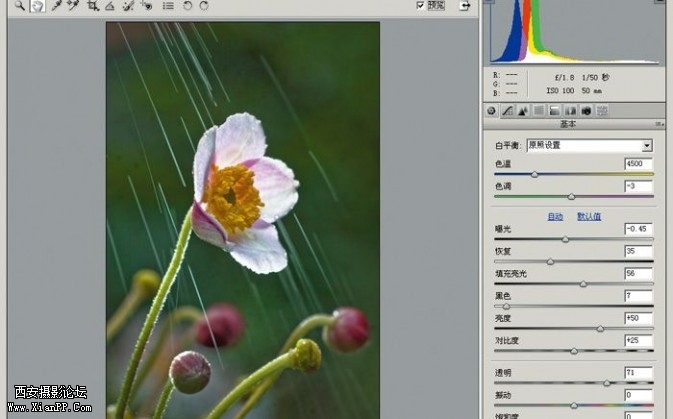Image resolution: width=673 pixels, height=419 pixels.
Task: Select the Hand tool
Action: pos(37,6)
